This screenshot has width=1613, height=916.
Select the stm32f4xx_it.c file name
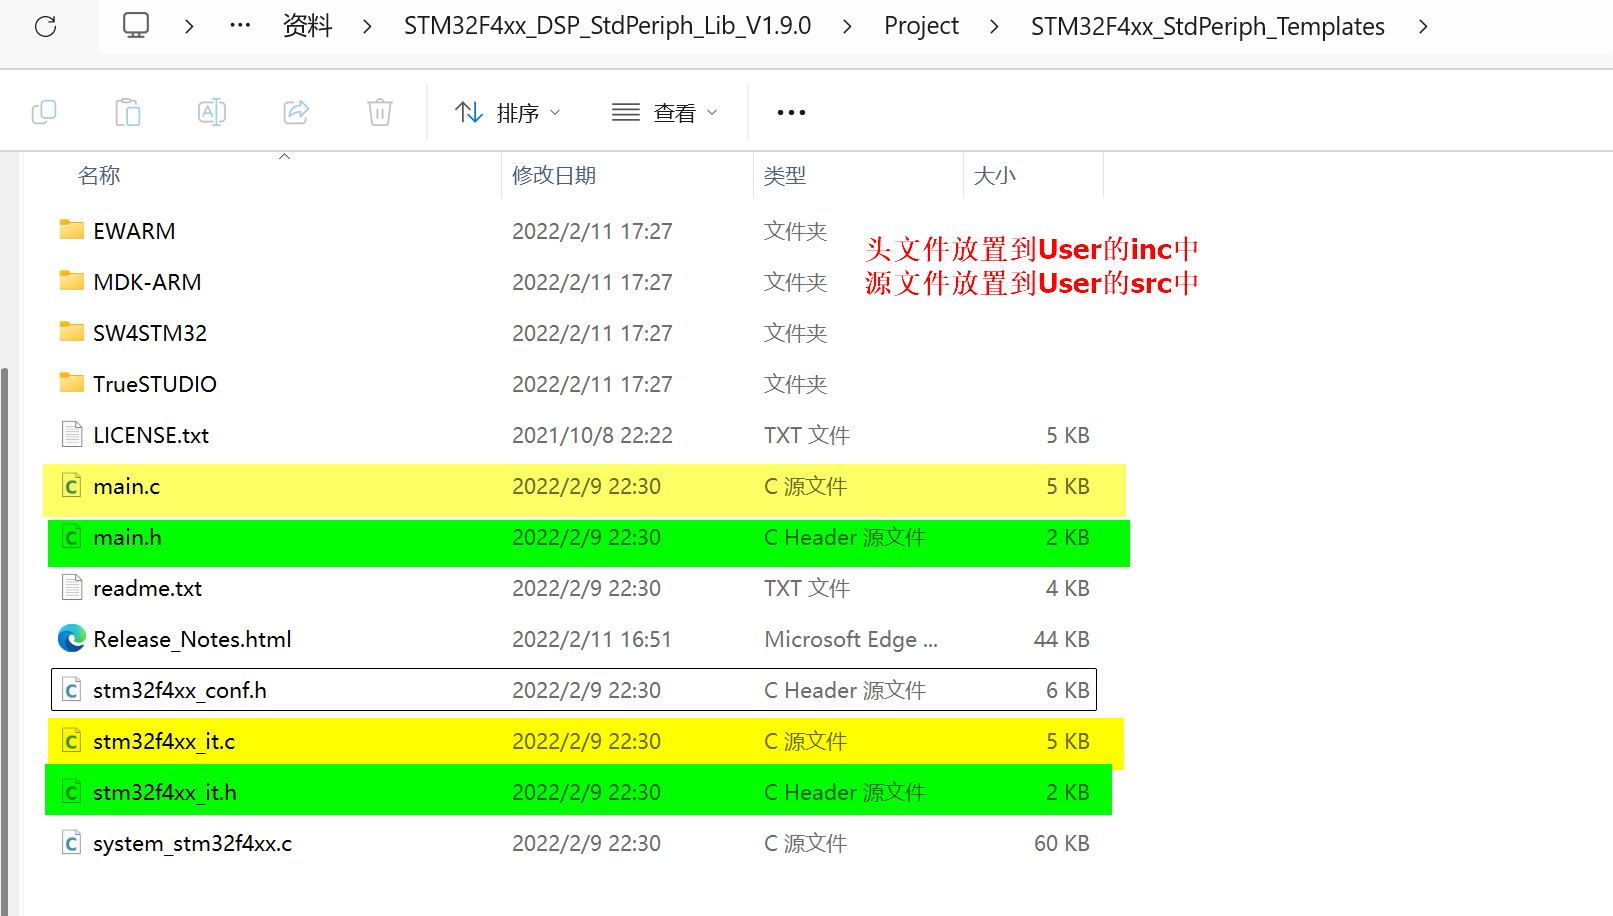(x=164, y=741)
